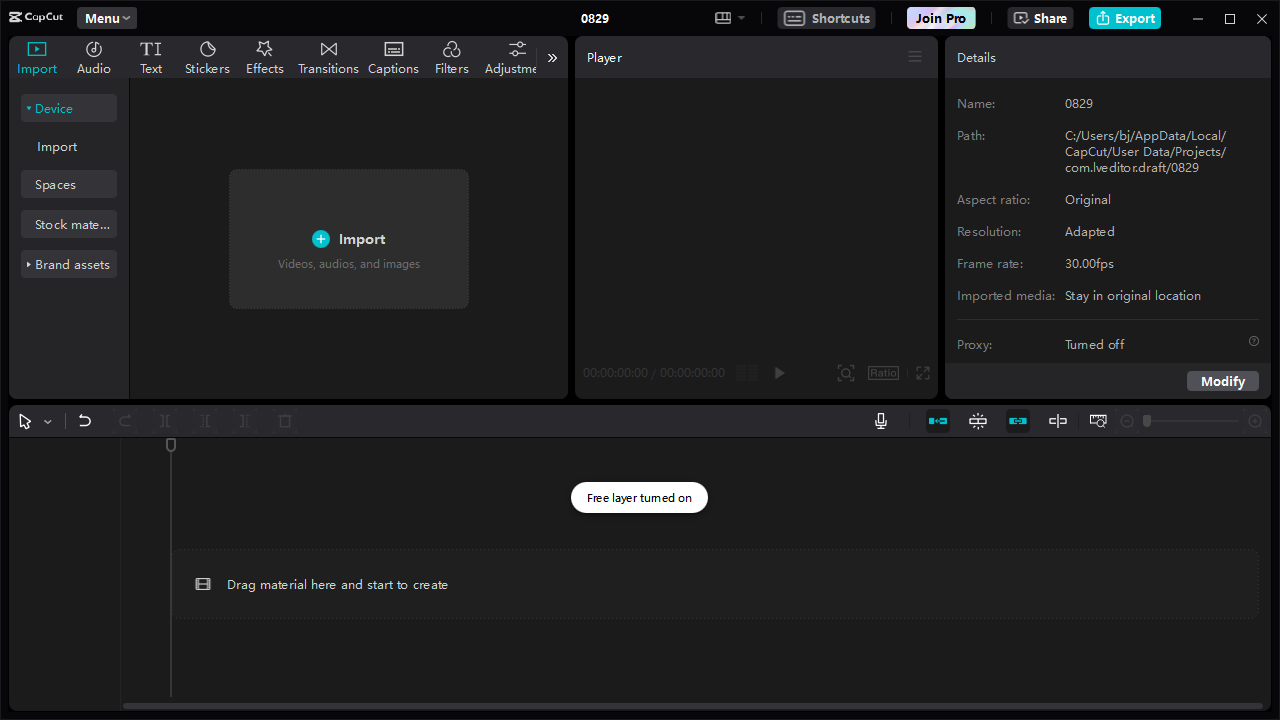Start recording with the microphone icon

pyautogui.click(x=880, y=420)
